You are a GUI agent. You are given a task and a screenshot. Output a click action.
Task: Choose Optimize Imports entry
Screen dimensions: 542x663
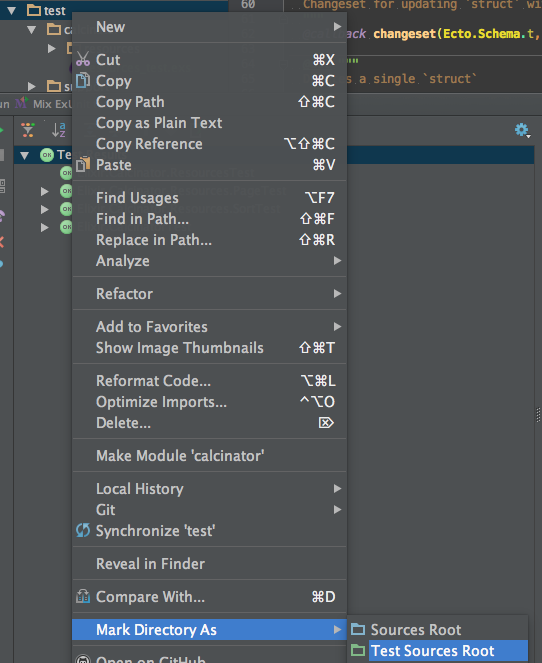click(209, 402)
